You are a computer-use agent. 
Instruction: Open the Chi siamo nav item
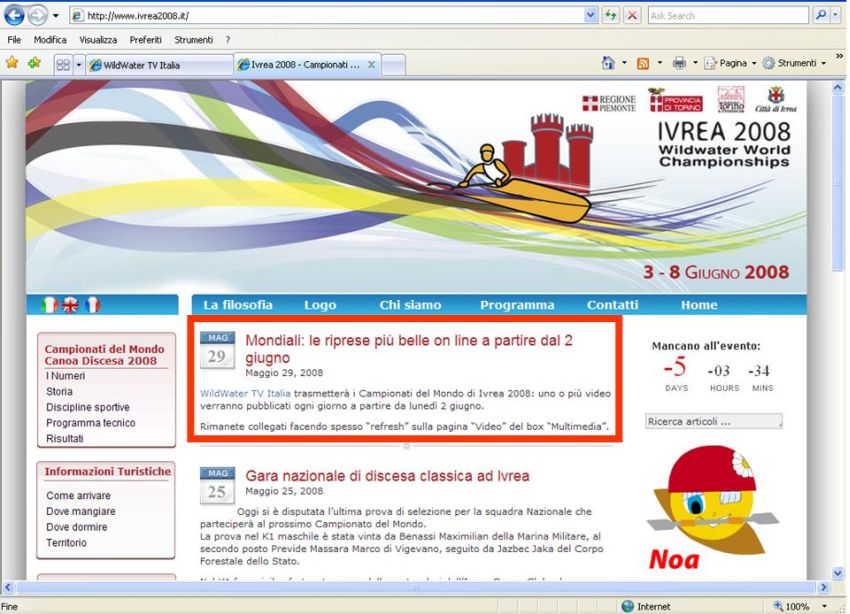tap(410, 305)
